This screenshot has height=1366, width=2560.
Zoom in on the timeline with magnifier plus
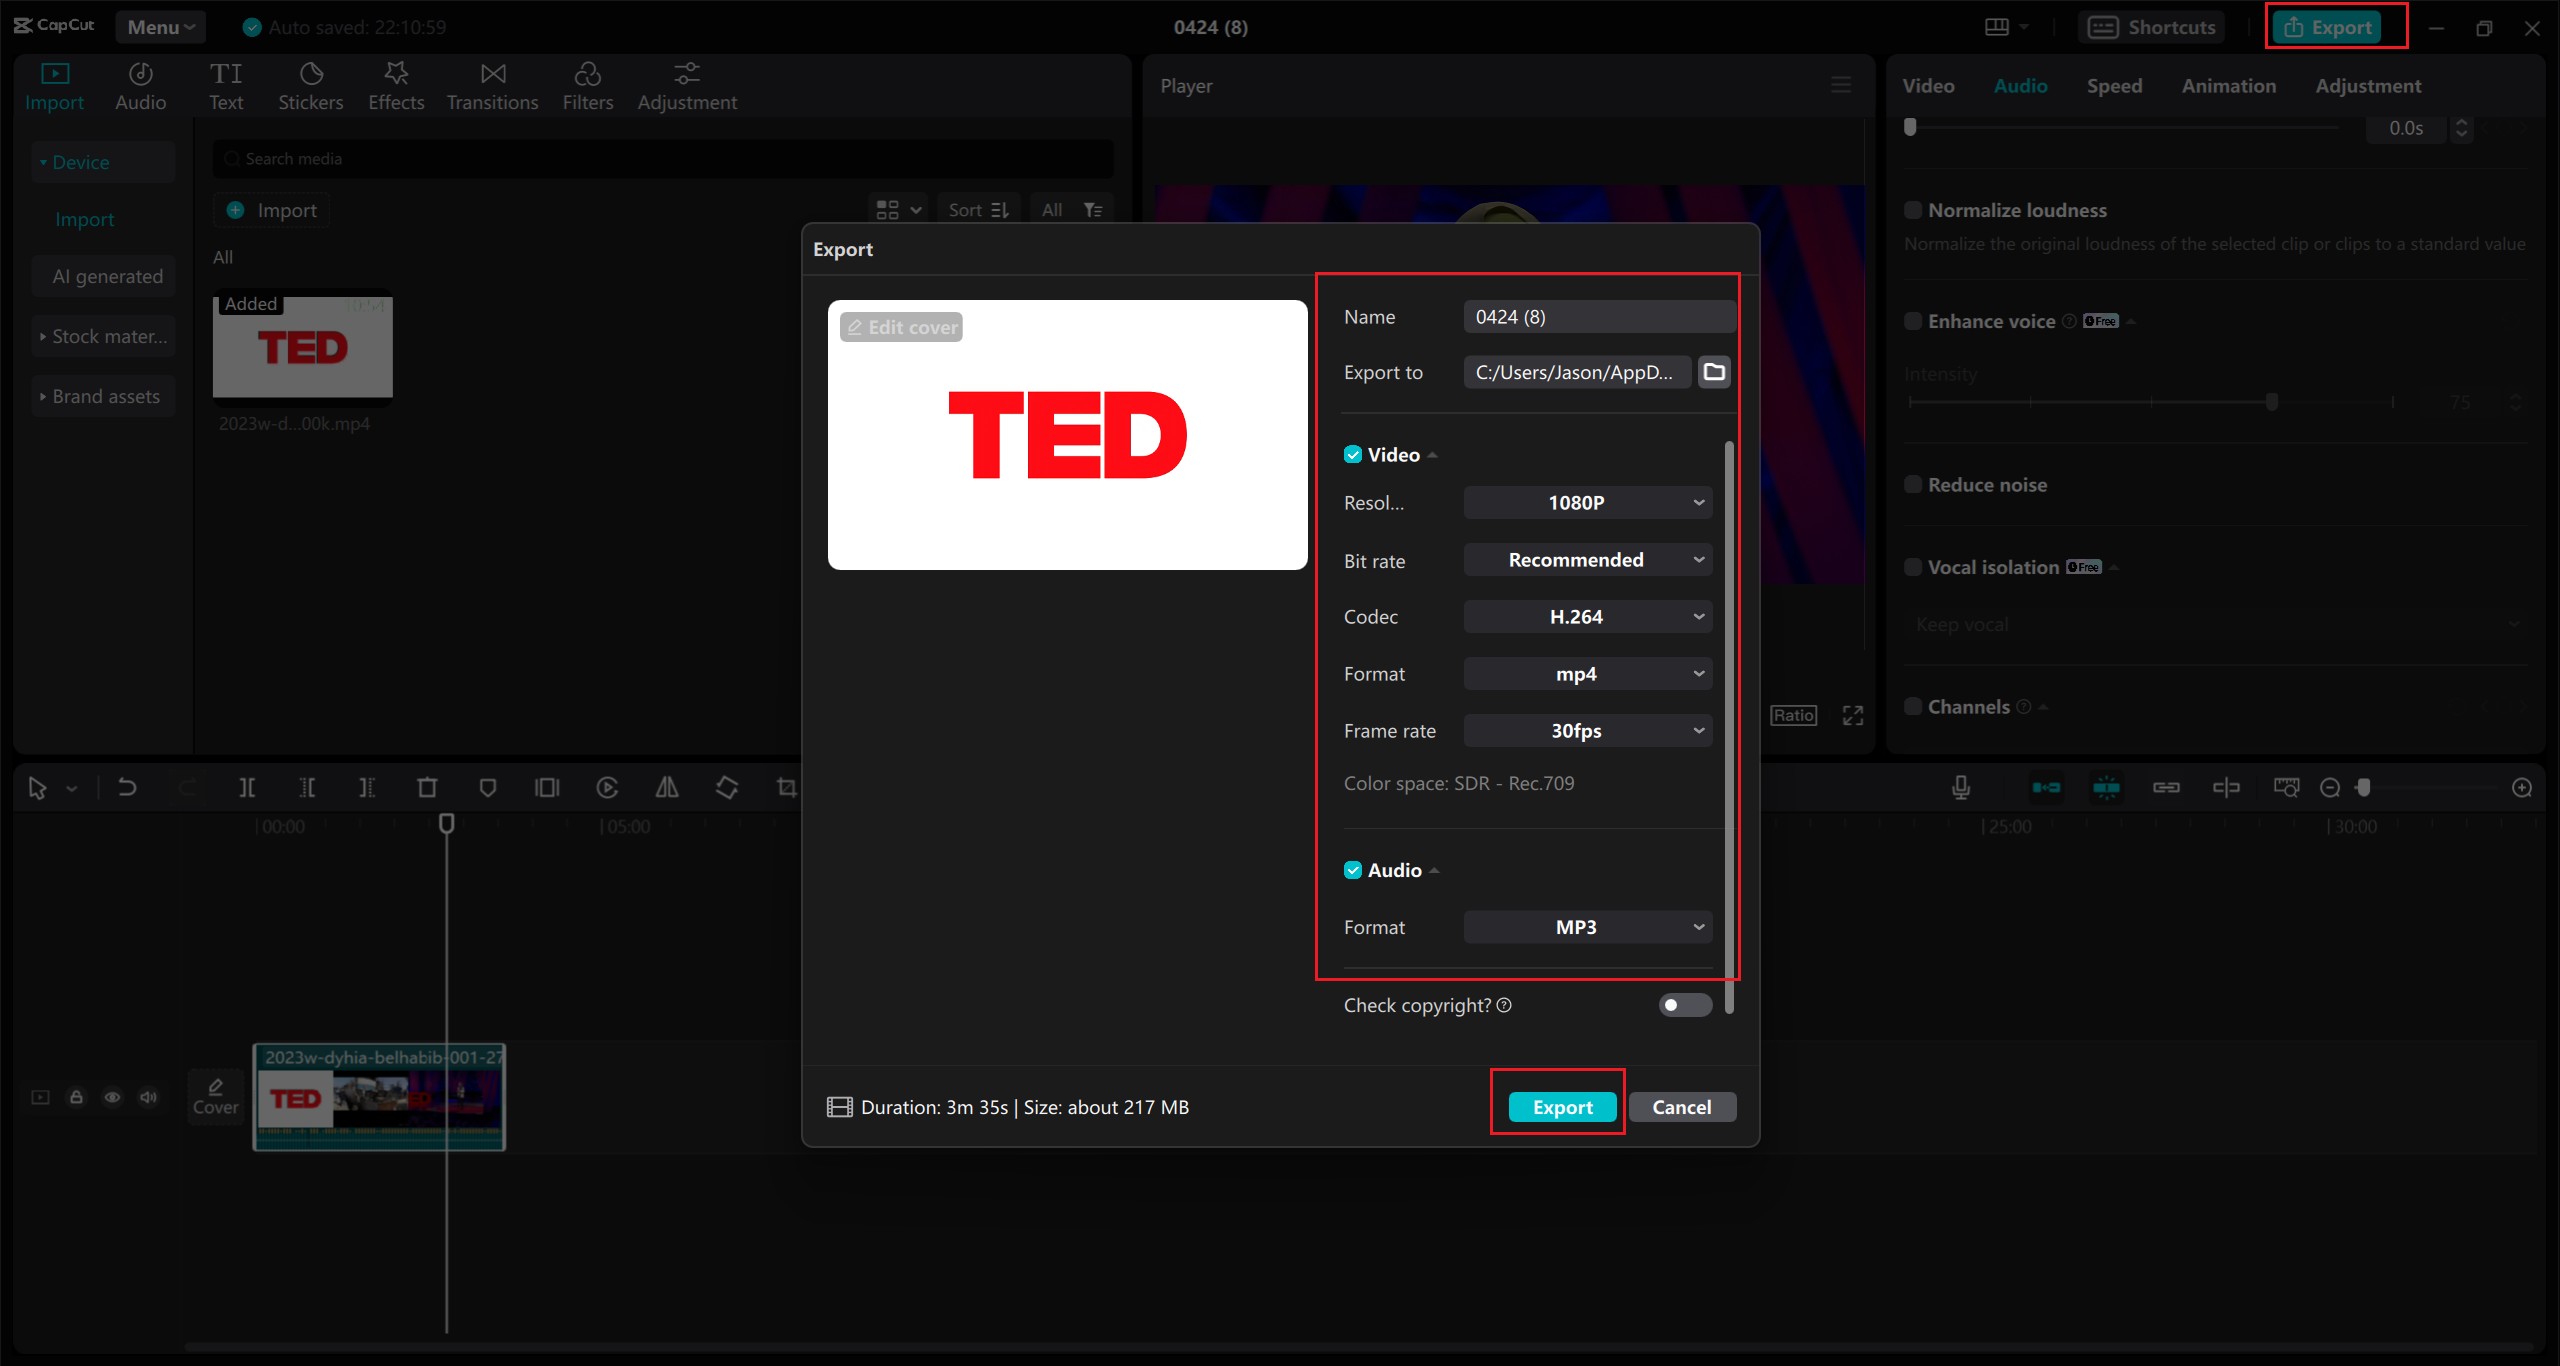(2522, 787)
